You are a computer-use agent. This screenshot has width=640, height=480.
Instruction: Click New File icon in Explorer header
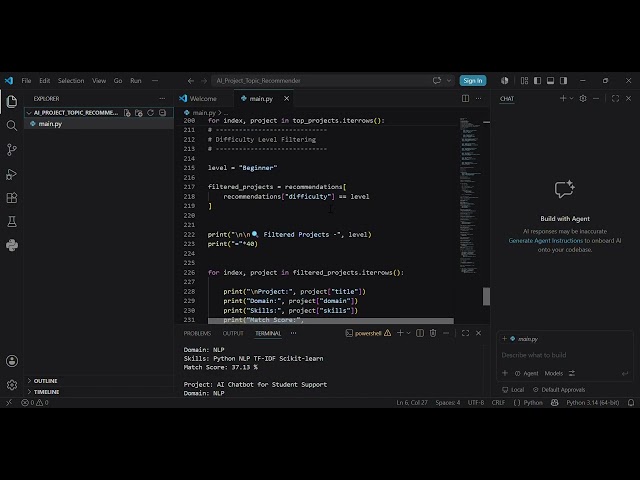127,113
